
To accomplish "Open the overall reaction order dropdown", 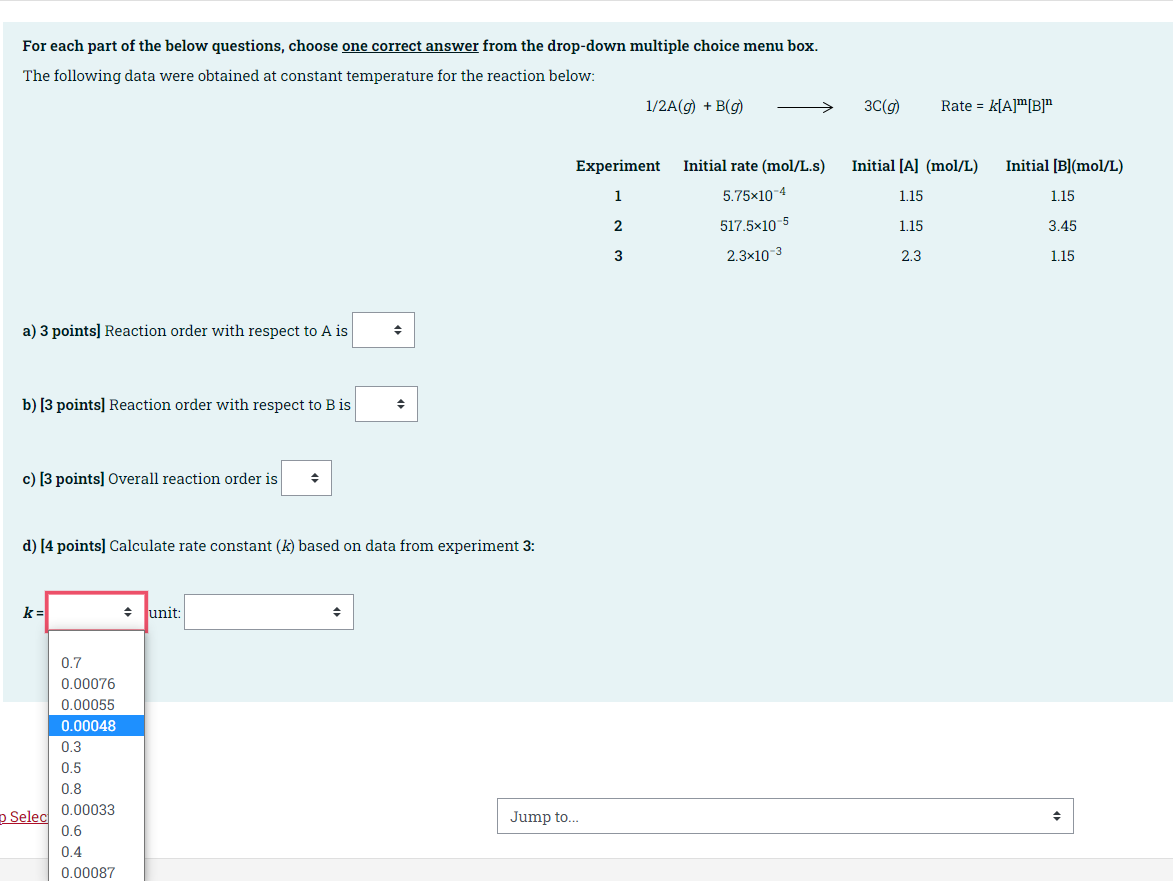I will [x=306, y=478].
